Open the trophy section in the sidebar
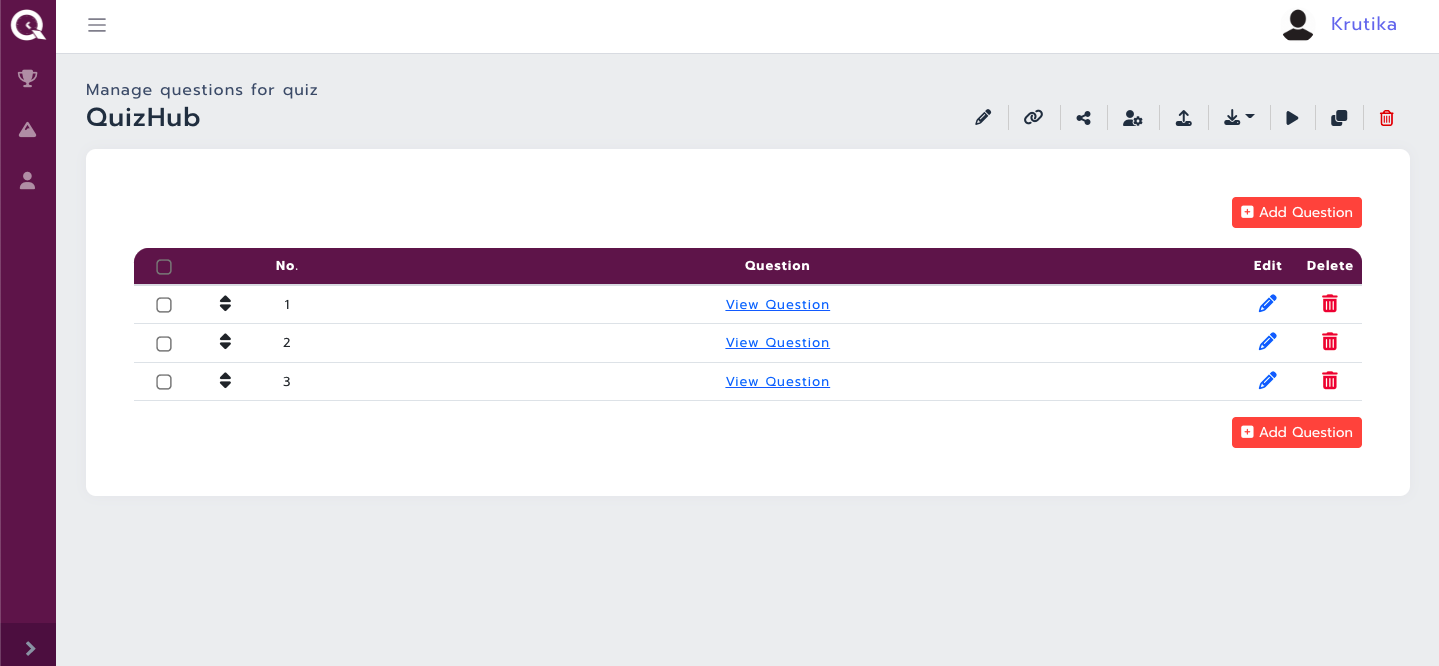Viewport: 1439px width, 666px height. coord(27,77)
